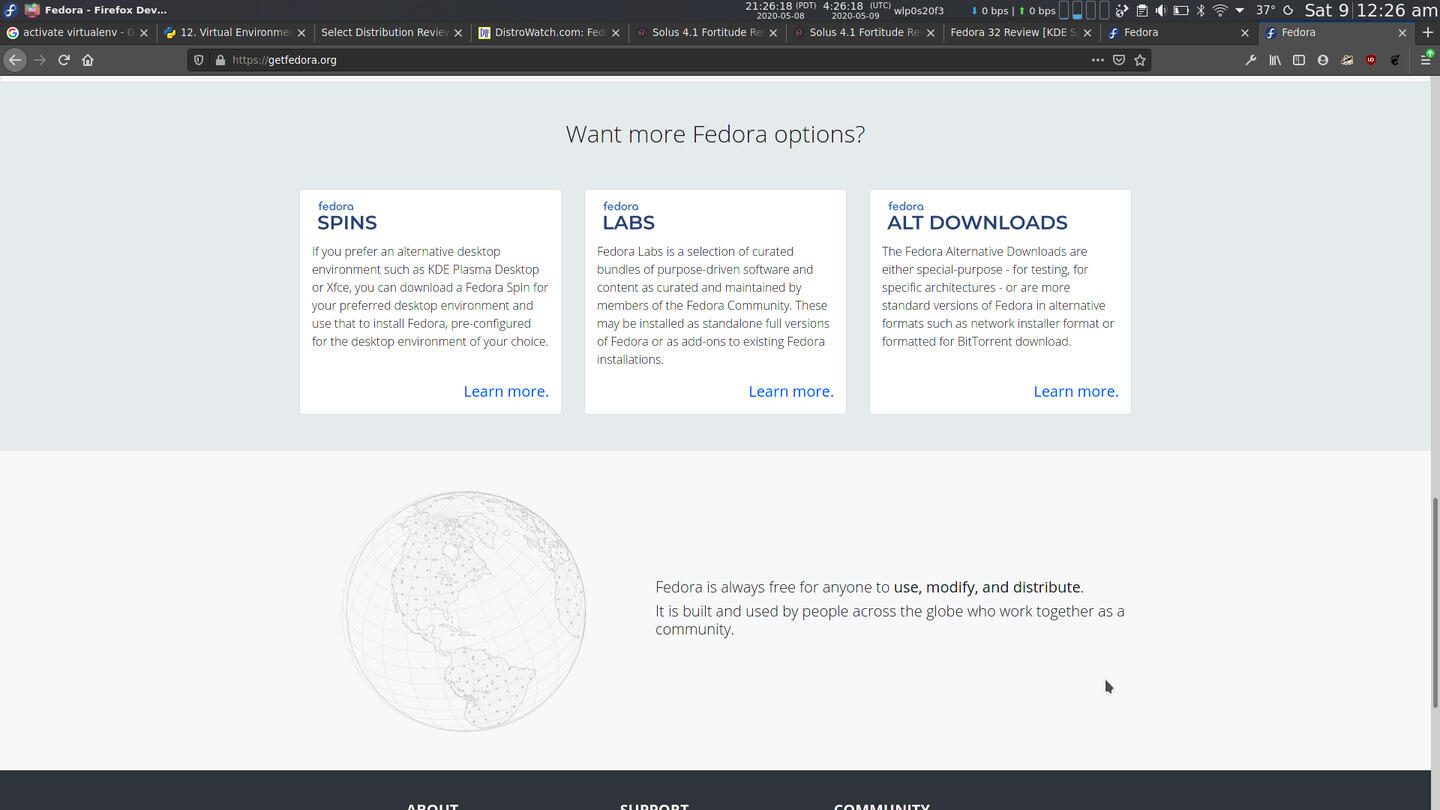The width and height of the screenshot is (1440, 810).
Task: Open clipboard icon in system tray
Action: tap(1142, 10)
